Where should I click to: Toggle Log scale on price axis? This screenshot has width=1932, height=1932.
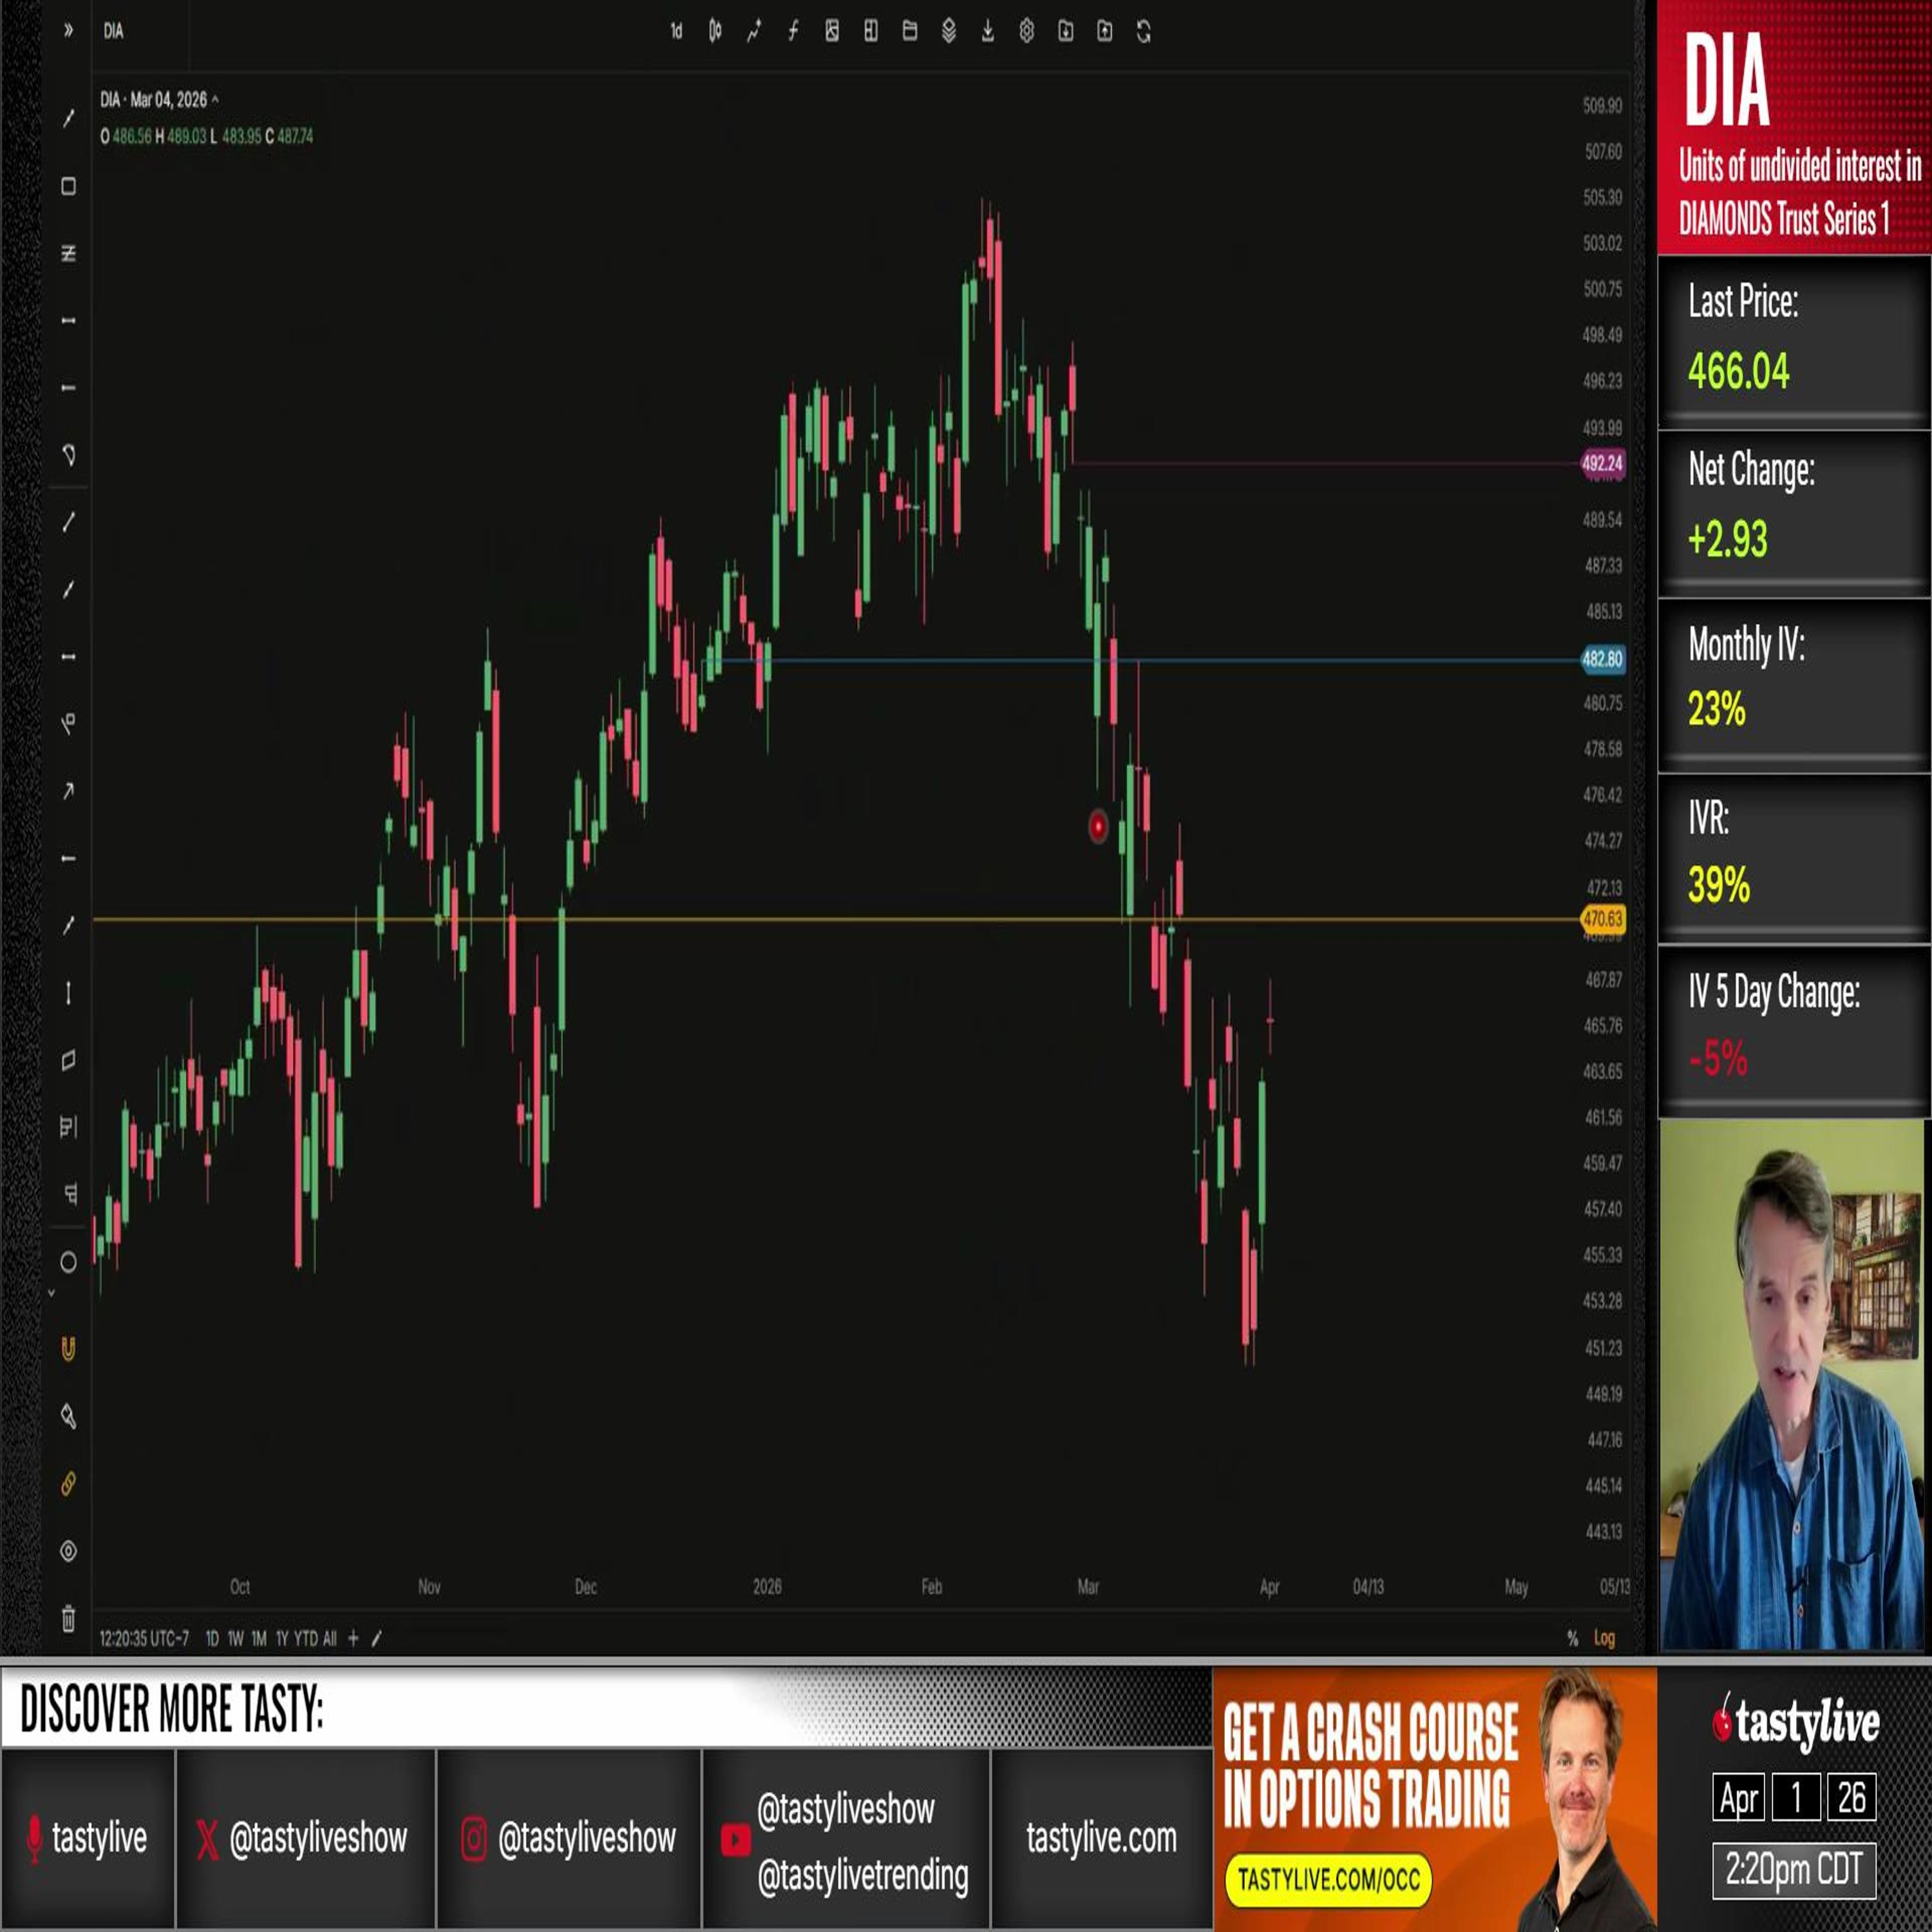point(1604,1638)
